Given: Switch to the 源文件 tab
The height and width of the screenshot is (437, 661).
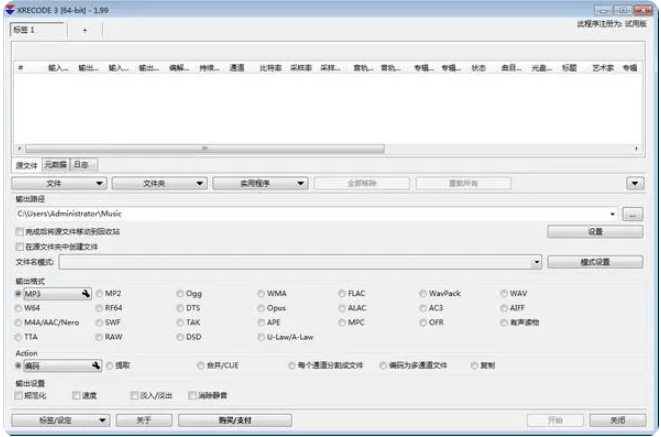Looking at the screenshot, I should coord(27,165).
